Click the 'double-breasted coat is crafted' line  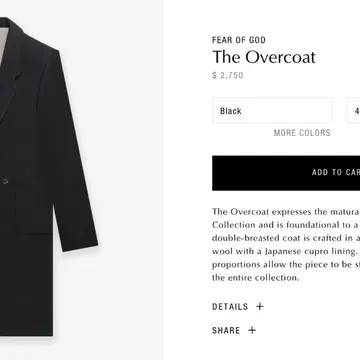point(286,238)
